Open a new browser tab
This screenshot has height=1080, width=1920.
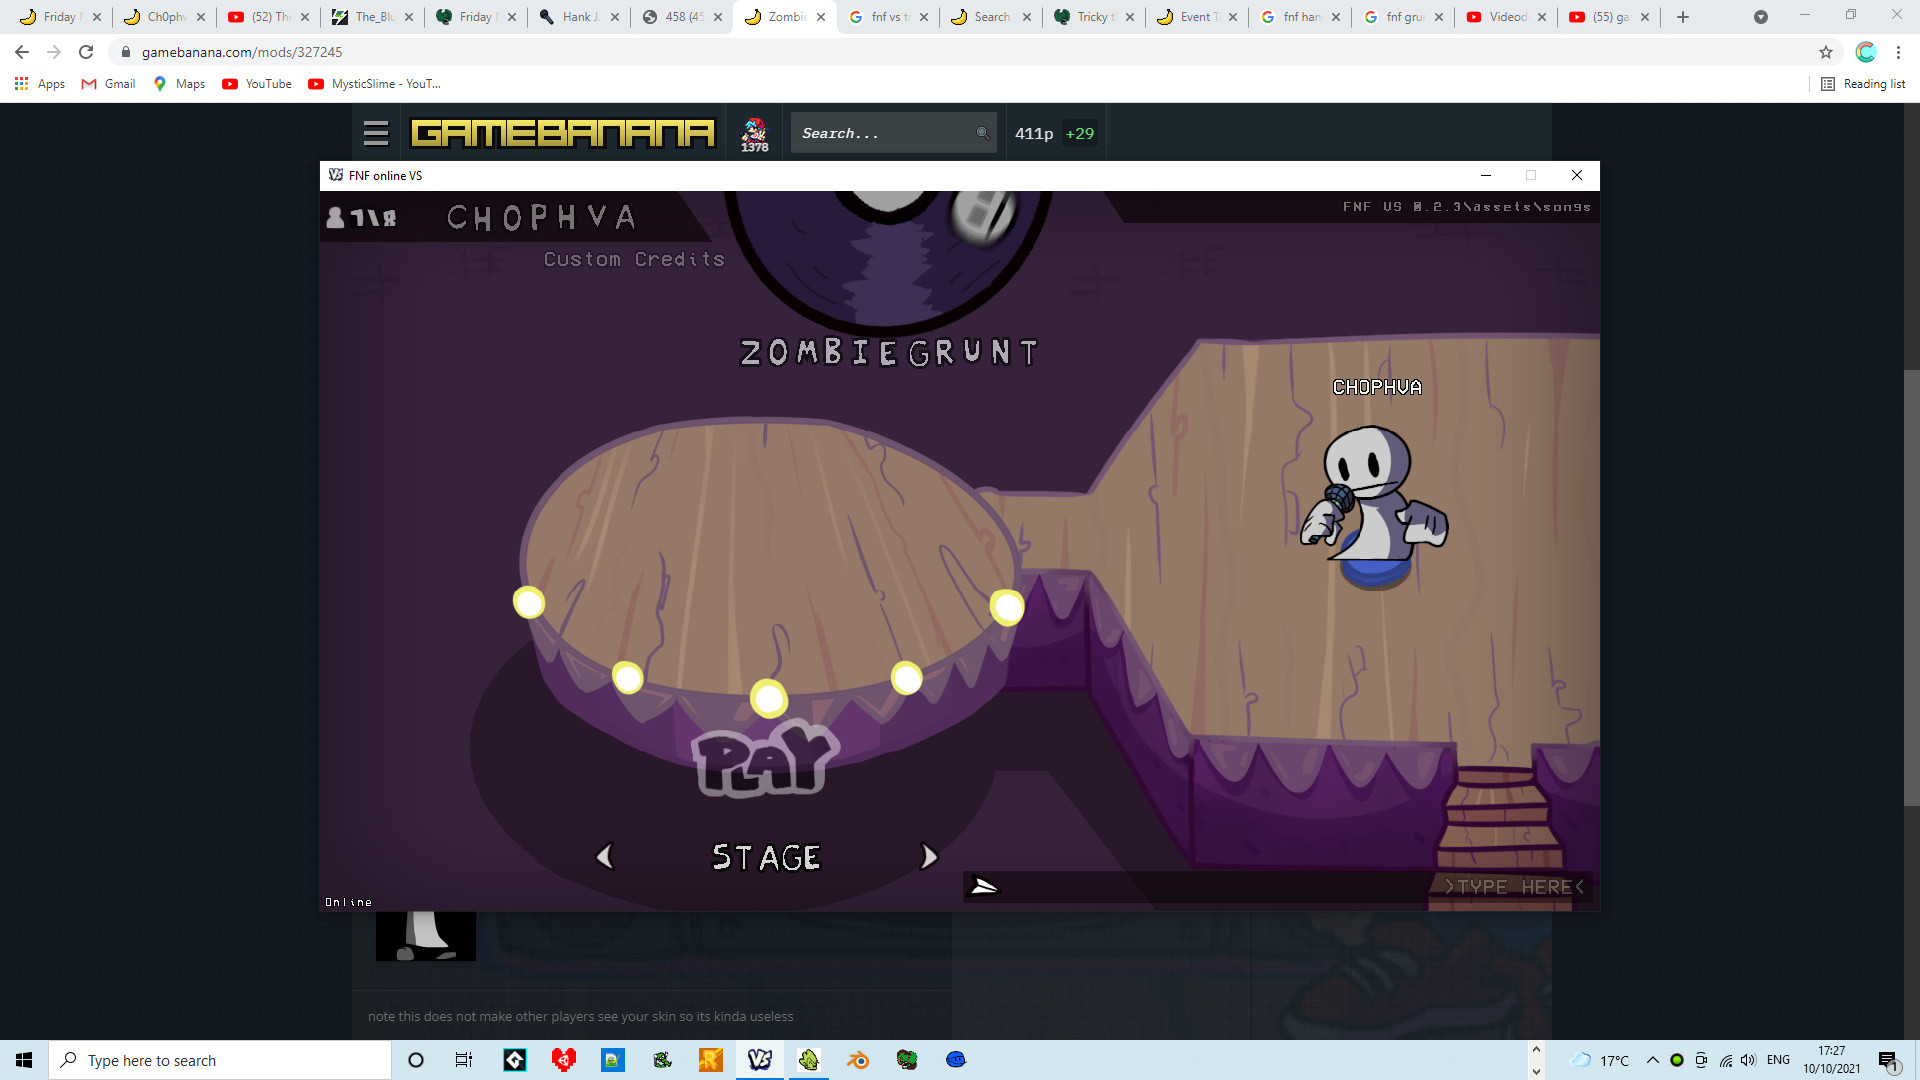pyautogui.click(x=1683, y=17)
